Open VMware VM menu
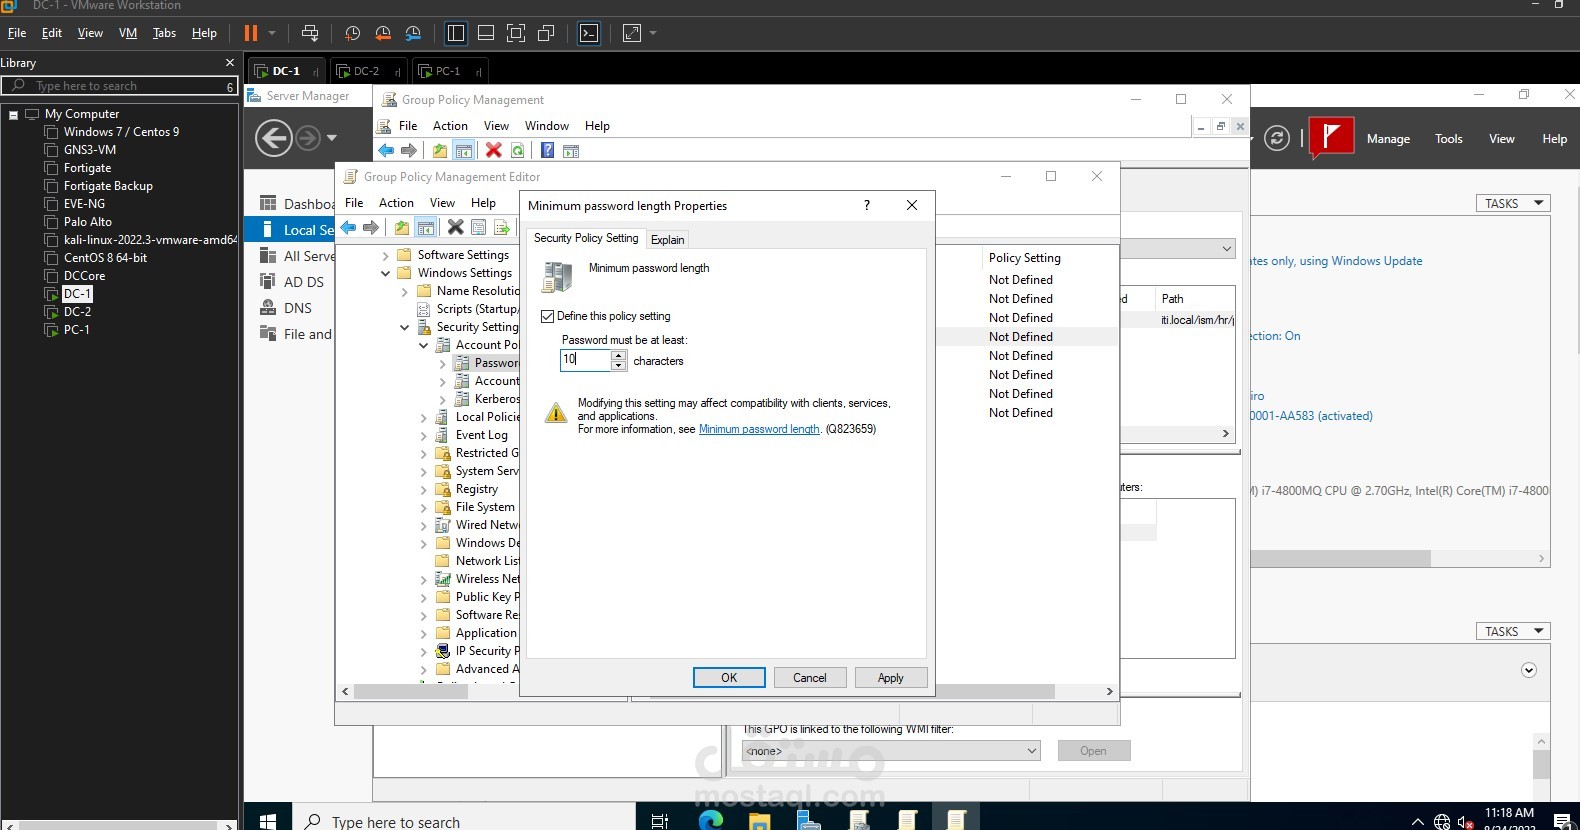 [128, 33]
